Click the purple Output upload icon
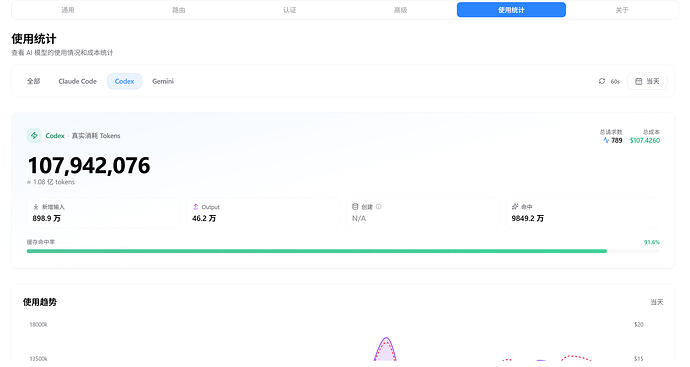690x367 pixels. point(196,206)
